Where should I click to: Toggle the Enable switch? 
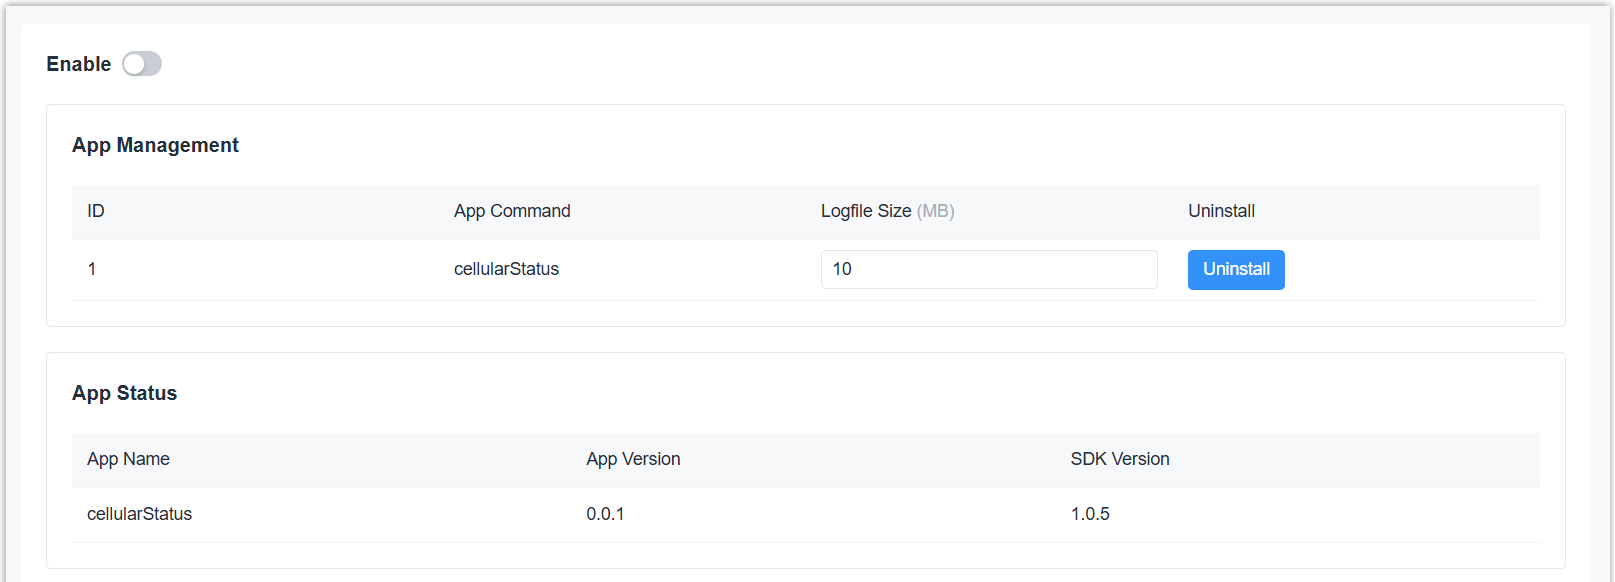(142, 64)
